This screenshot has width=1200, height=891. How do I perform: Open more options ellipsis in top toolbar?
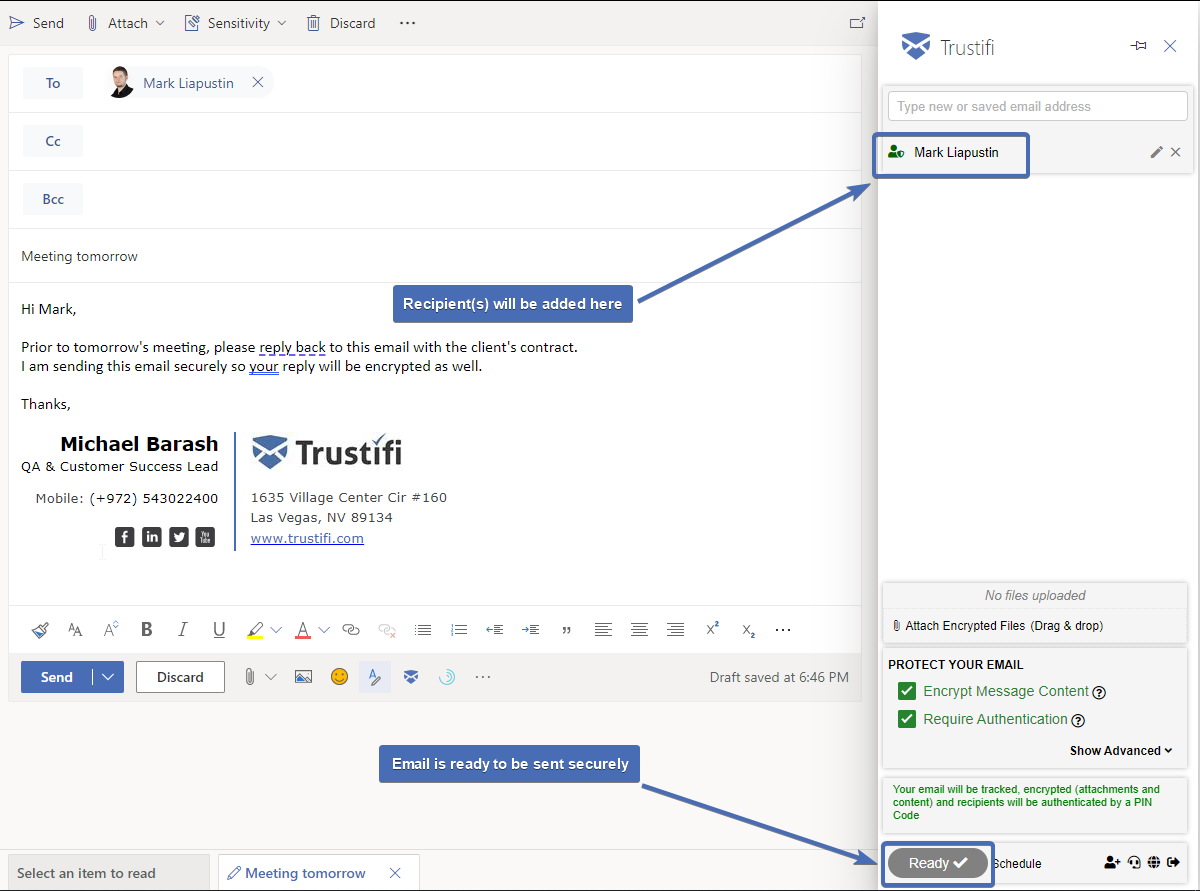407,22
